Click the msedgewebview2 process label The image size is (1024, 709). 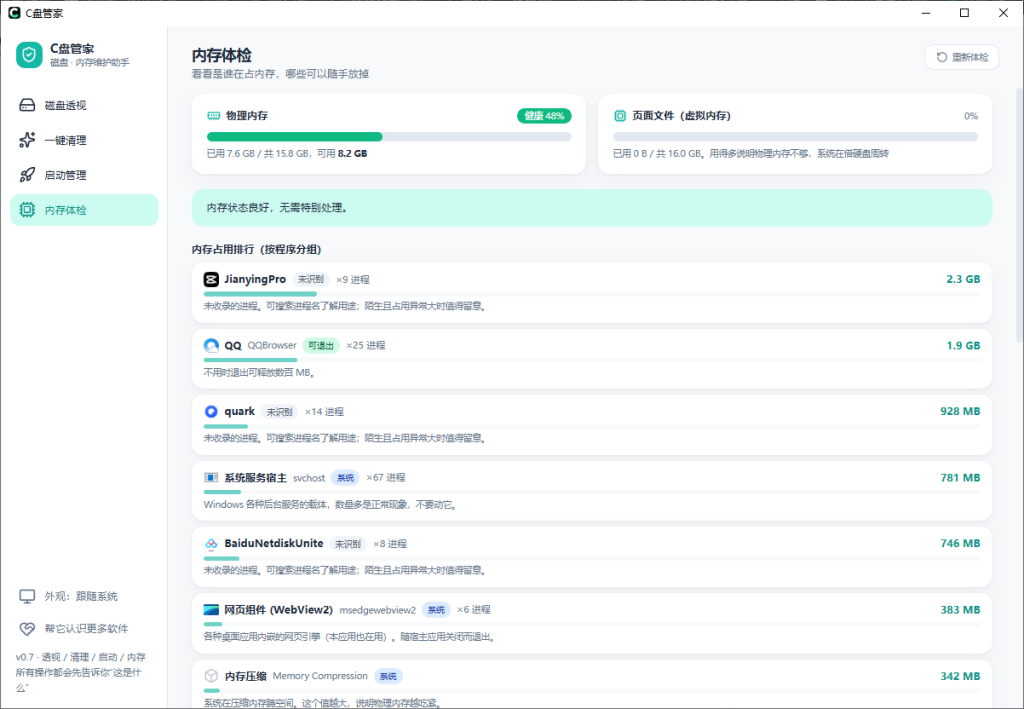coord(377,610)
